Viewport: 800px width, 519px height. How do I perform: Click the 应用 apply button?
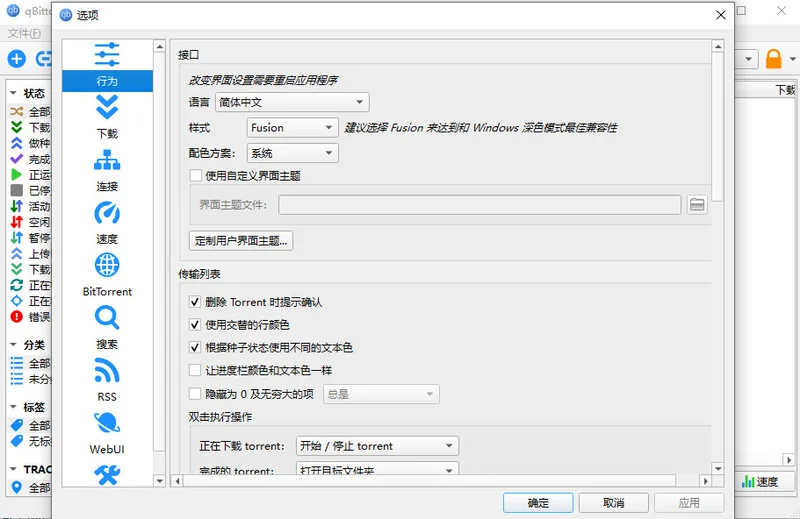689,503
